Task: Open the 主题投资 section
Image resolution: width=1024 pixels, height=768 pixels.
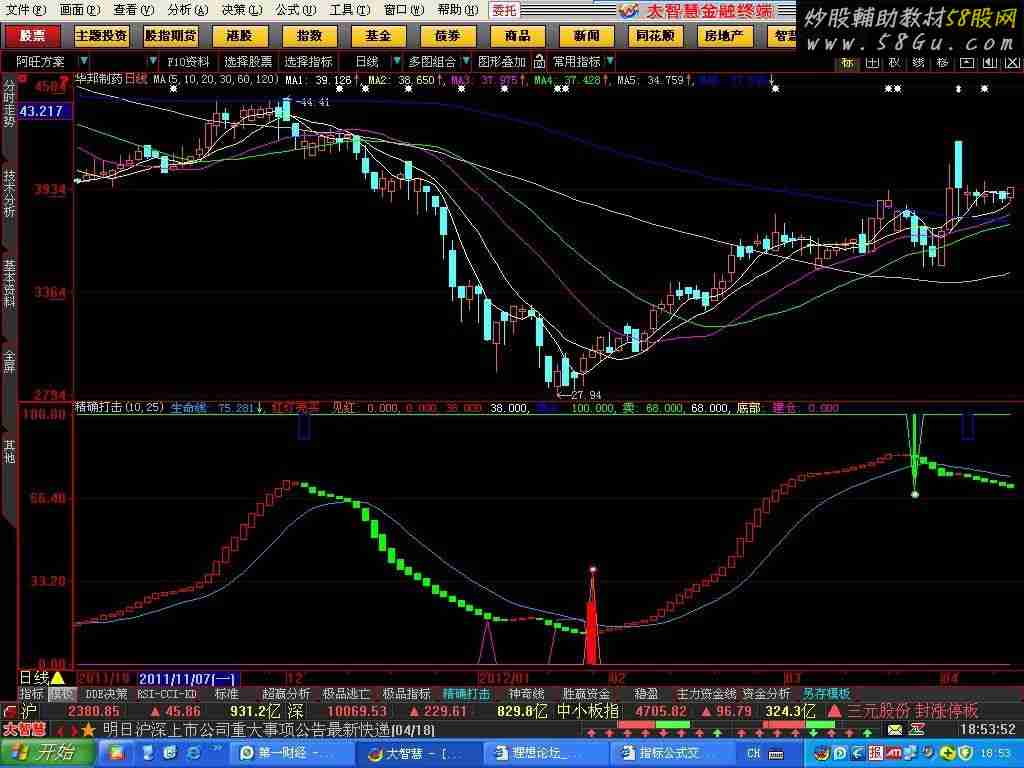Action: tap(101, 36)
